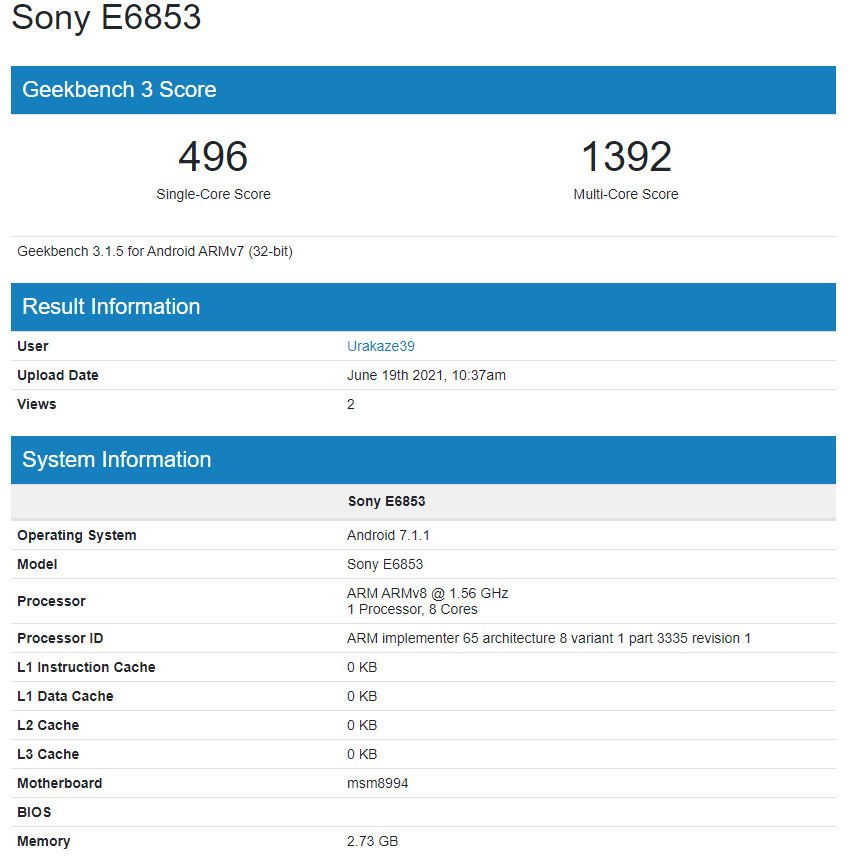Click the Motherboard label
Screen dimensions: 849x862
(x=60, y=783)
